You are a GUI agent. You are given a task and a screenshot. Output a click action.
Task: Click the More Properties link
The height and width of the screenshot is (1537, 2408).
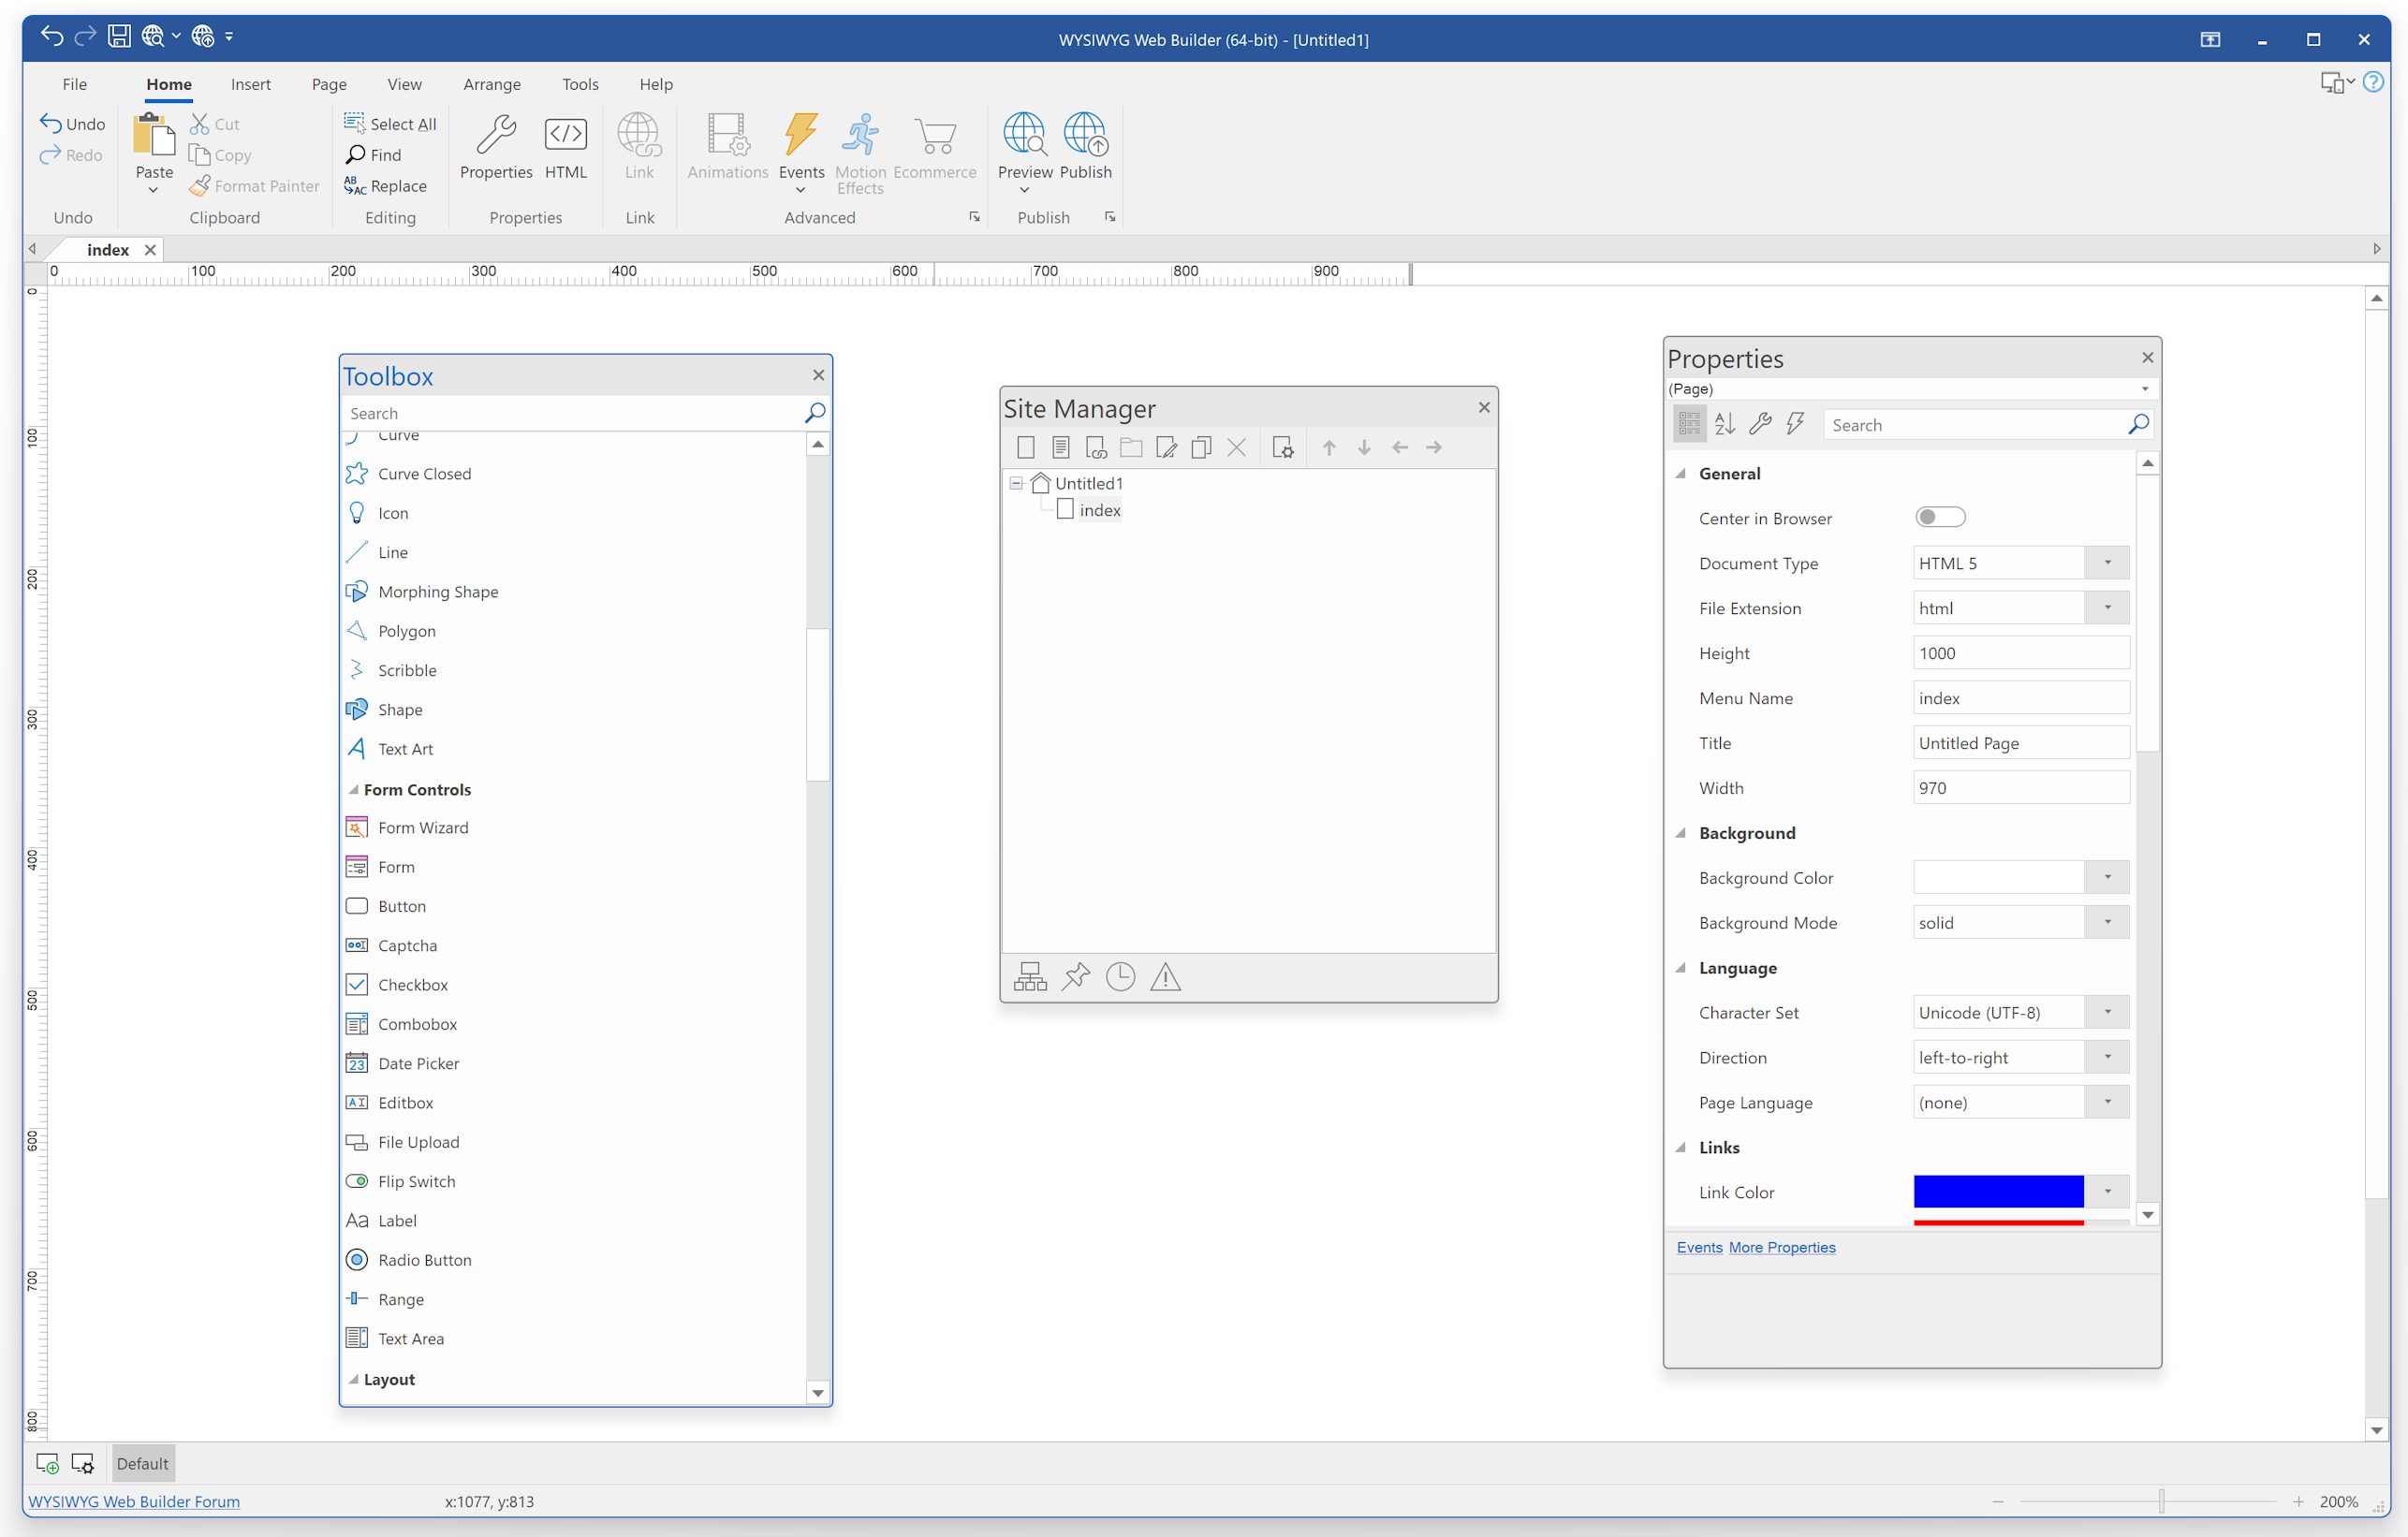click(1782, 1248)
